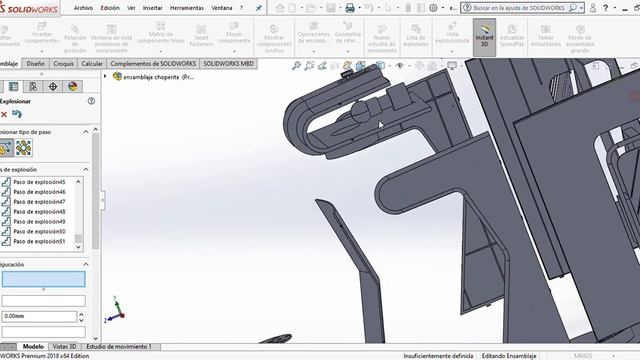Switch to the Diseño tab
Image resolution: width=640 pixels, height=360 pixels.
click(36, 64)
